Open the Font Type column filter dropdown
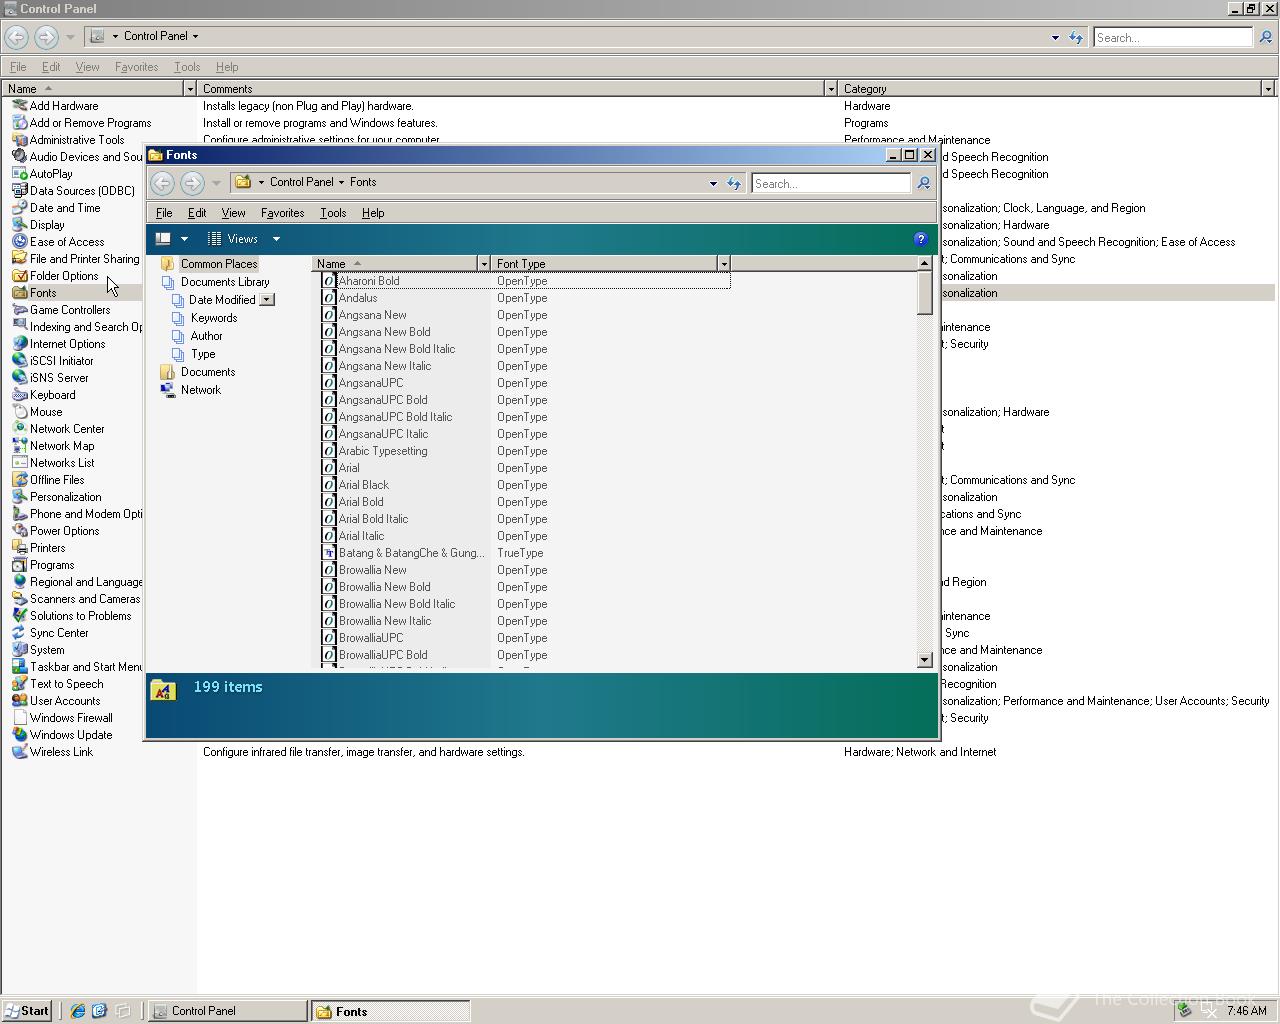1280x1024 pixels. pyautogui.click(x=724, y=264)
